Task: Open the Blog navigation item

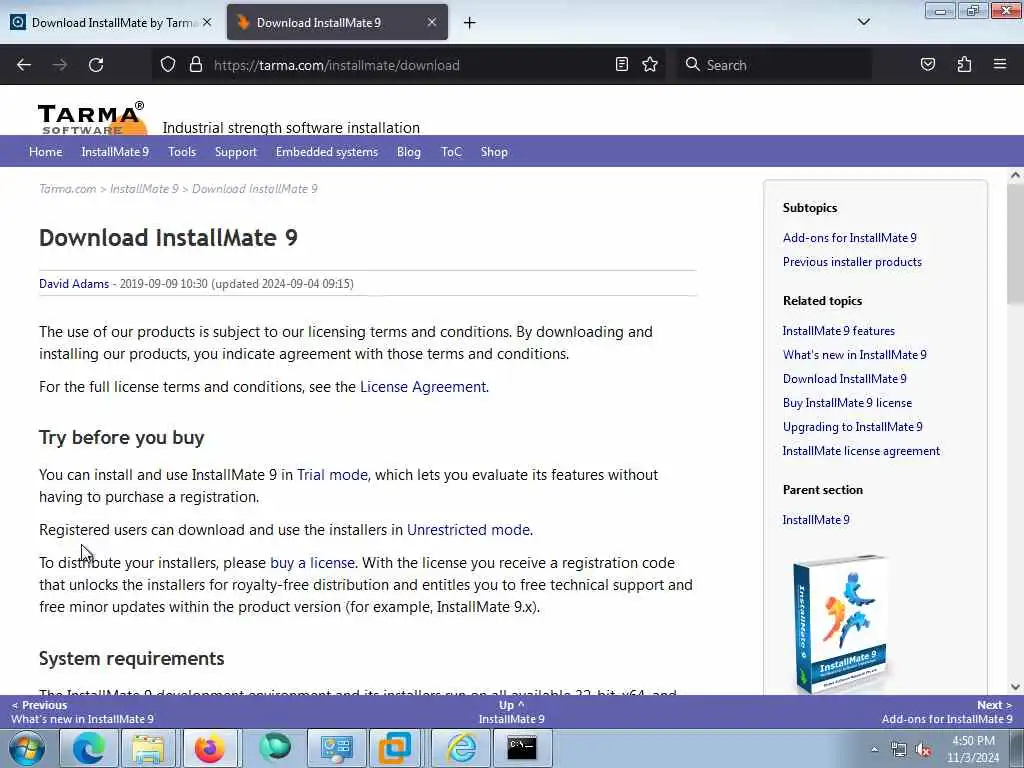Action: pos(409,152)
